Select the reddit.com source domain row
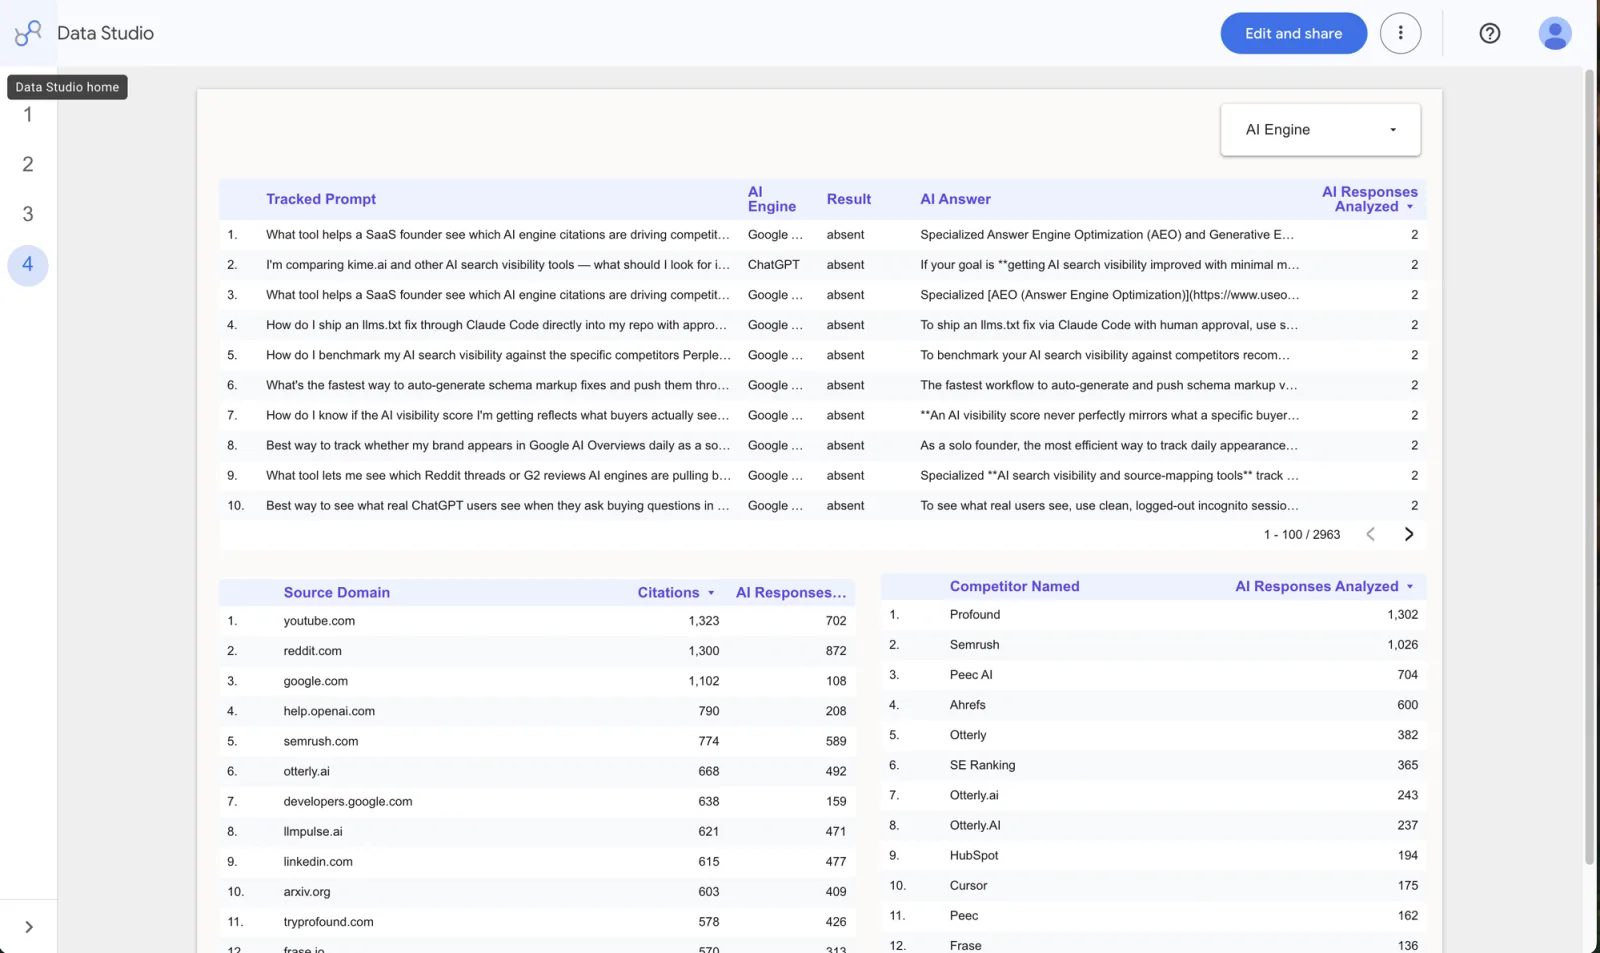The image size is (1600, 953). coord(537,651)
